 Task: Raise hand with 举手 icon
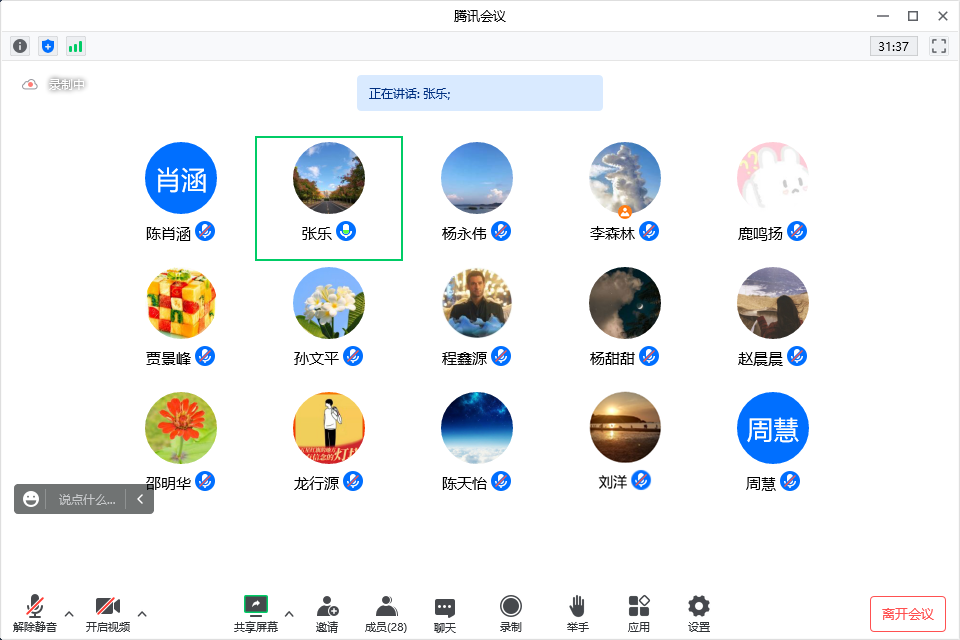click(x=577, y=613)
